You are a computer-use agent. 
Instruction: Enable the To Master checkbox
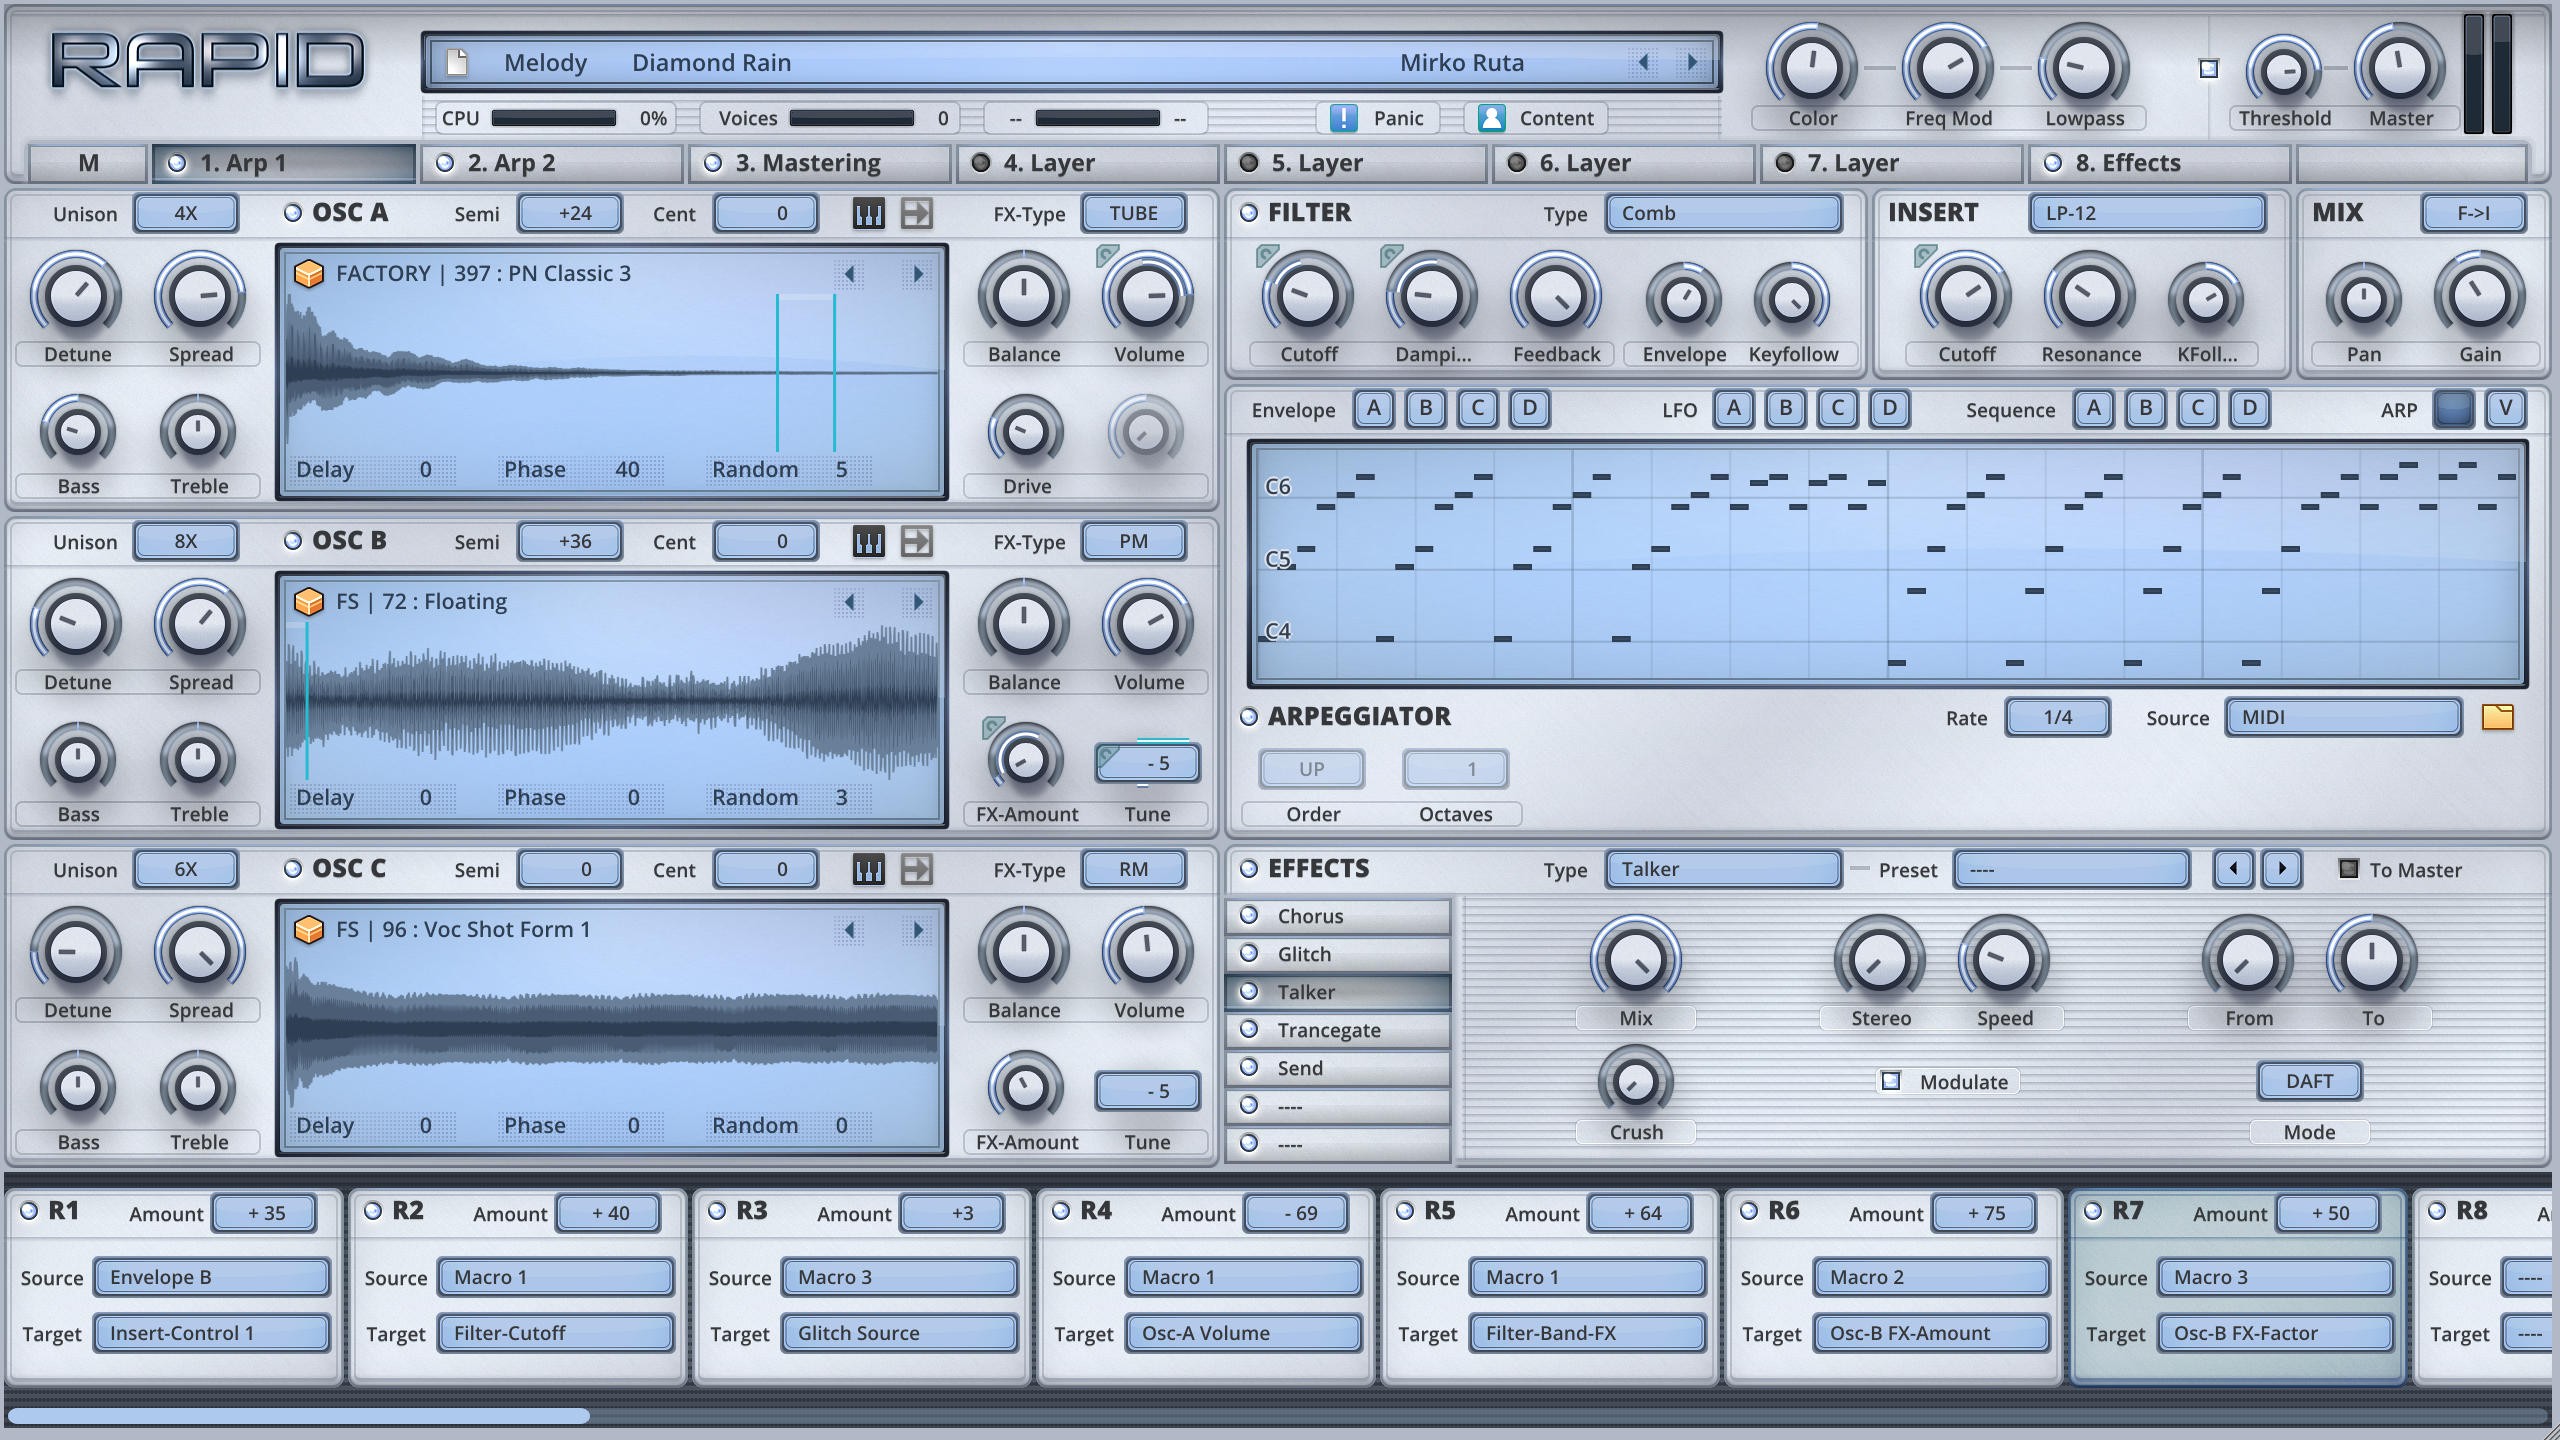(x=2348, y=868)
